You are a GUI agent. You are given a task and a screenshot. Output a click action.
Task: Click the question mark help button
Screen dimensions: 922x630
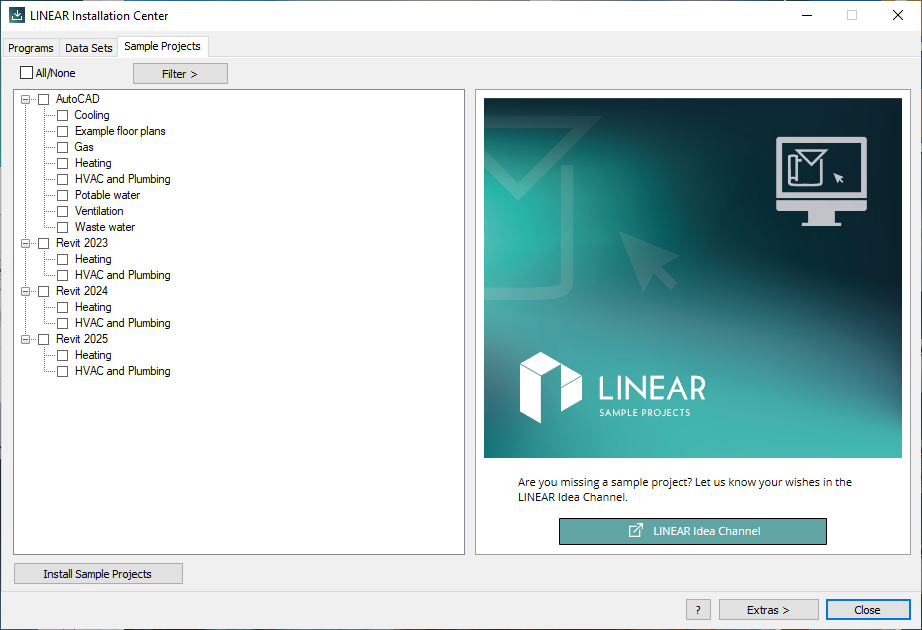tap(698, 609)
